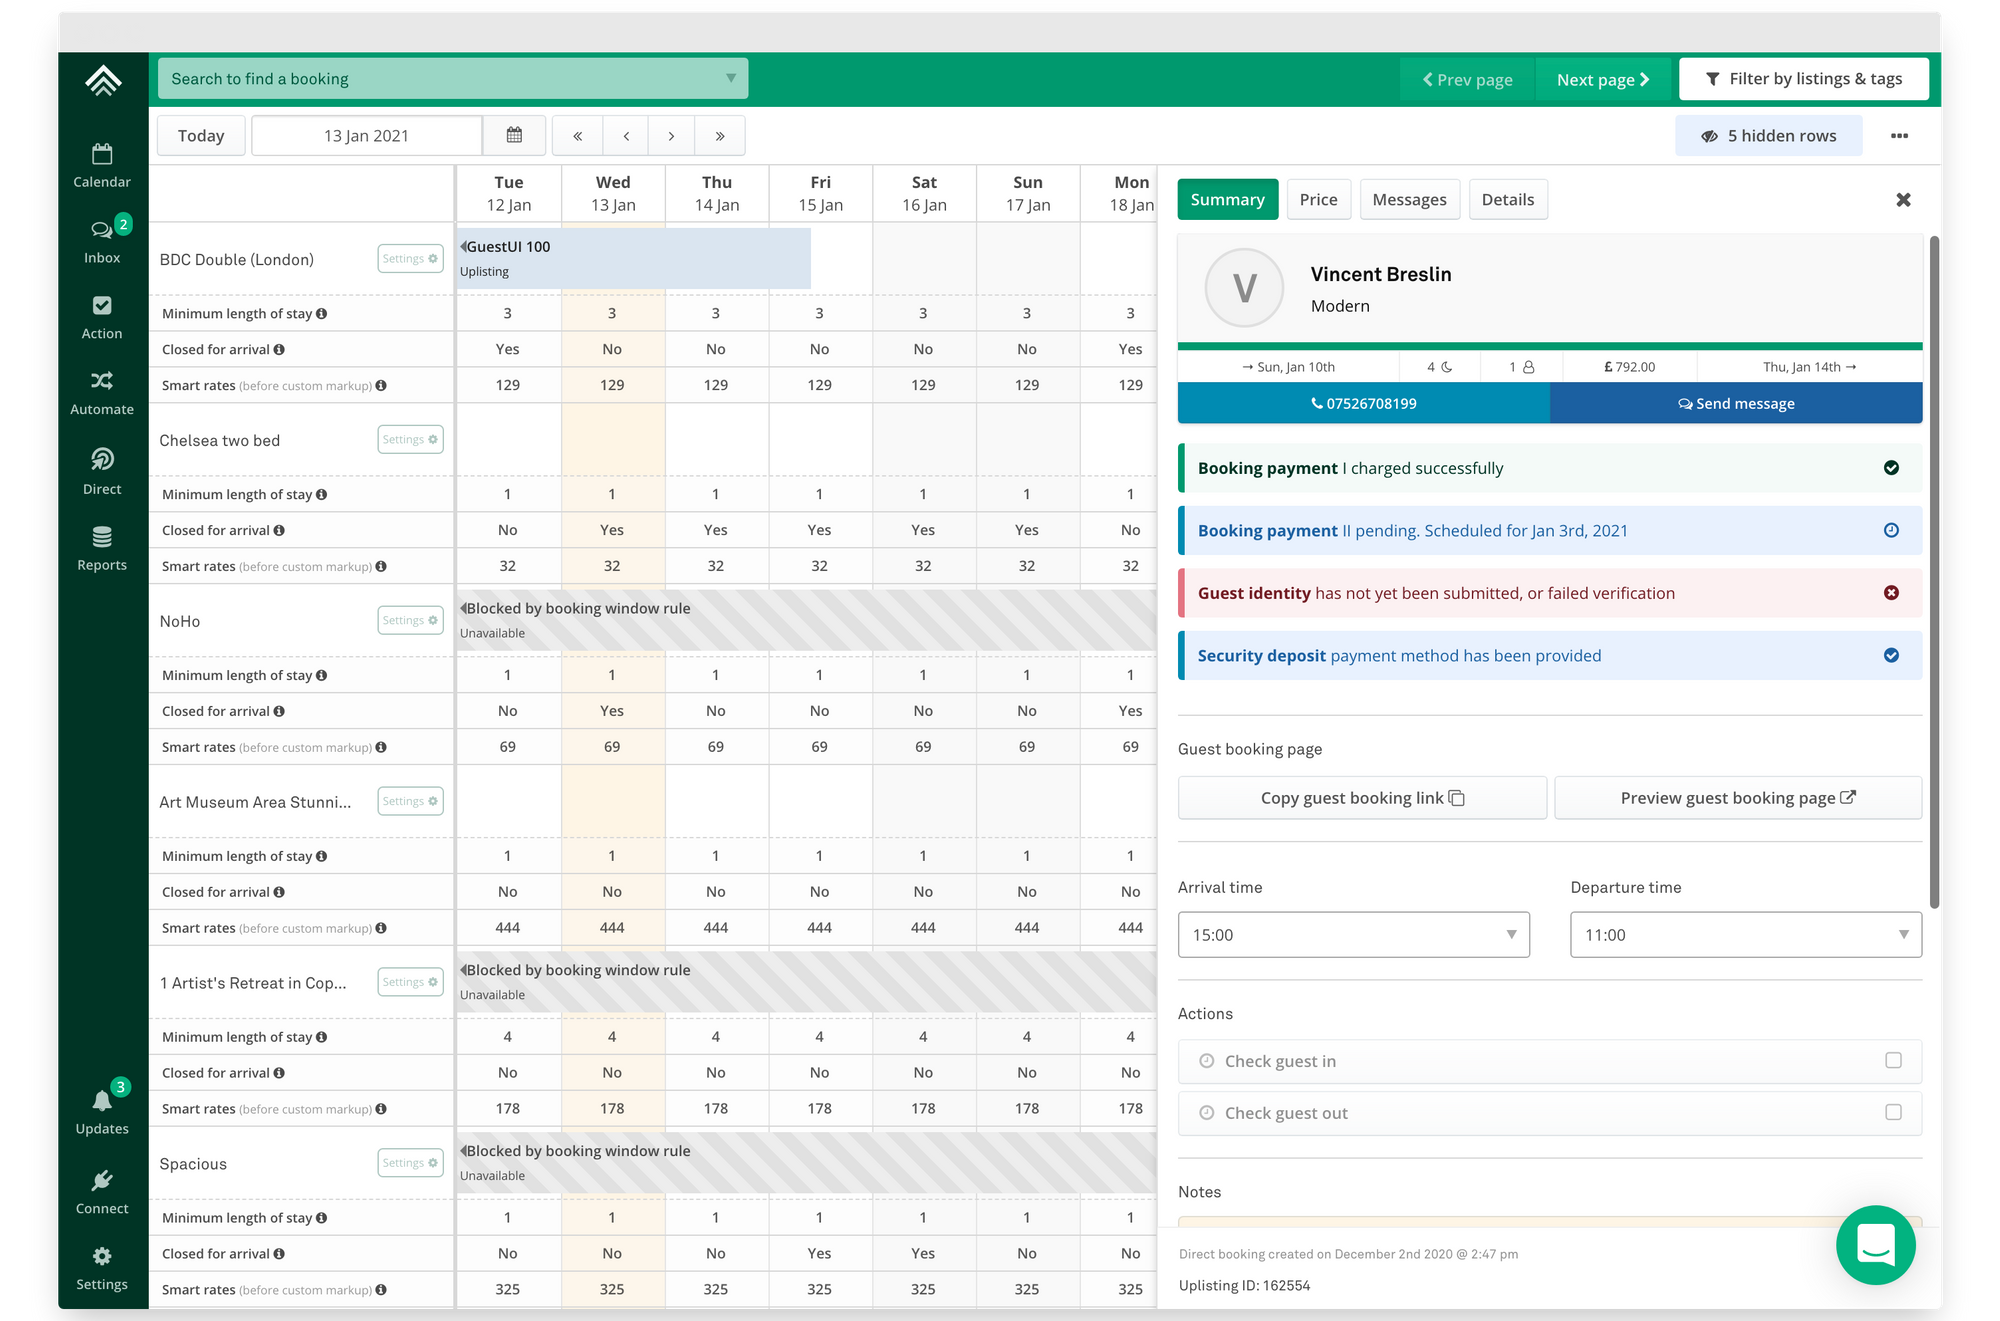The width and height of the screenshot is (2000, 1321).
Task: Tick the Check guest in checkbox
Action: [x=1893, y=1060]
